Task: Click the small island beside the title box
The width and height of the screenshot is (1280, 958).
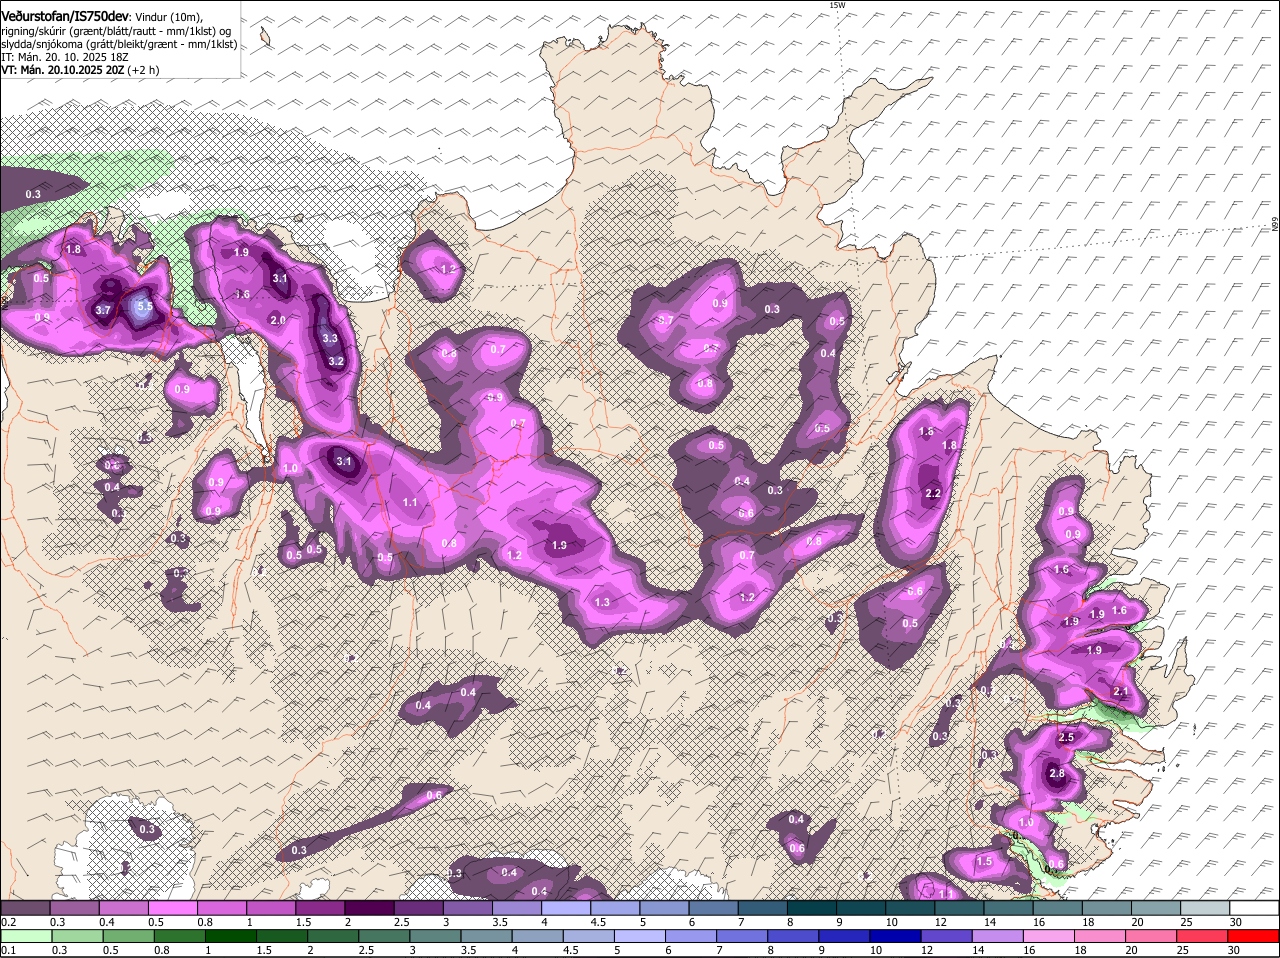Action: click(266, 37)
